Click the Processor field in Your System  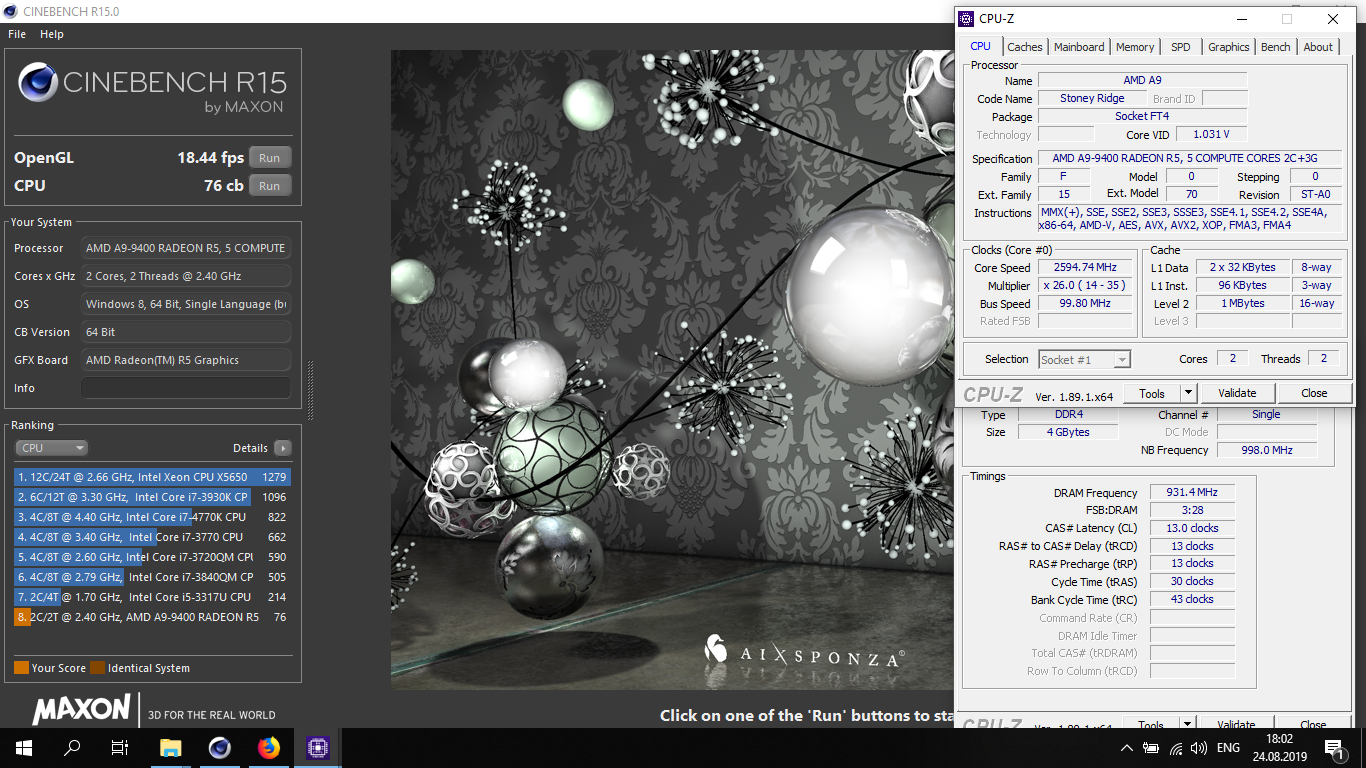tap(186, 248)
